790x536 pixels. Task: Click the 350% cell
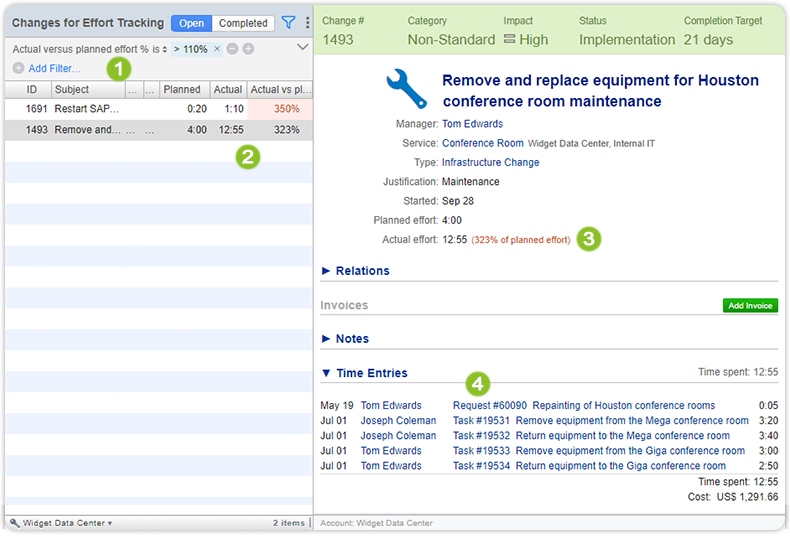point(280,109)
